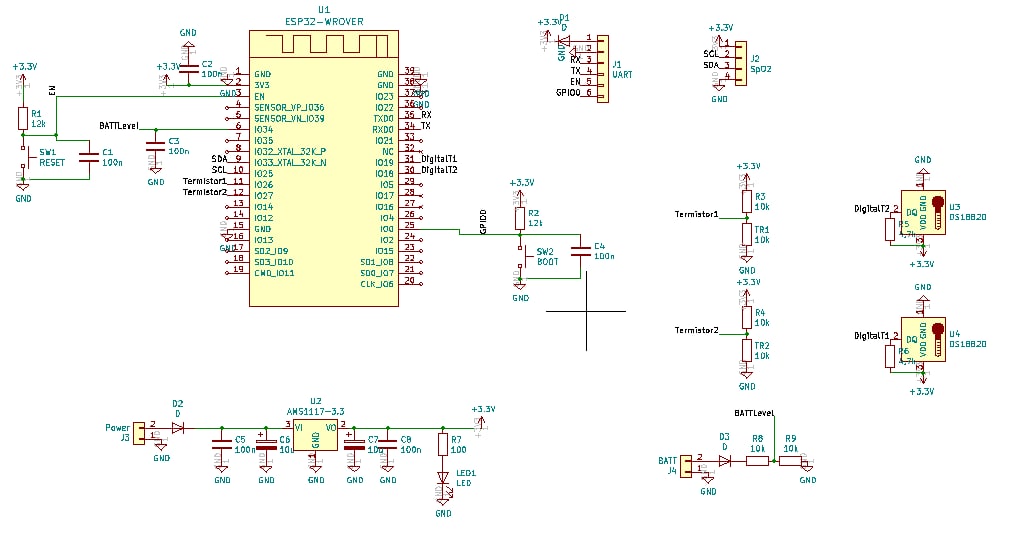
Task: Click resistor R7 100 symbol
Action: pos(443,445)
